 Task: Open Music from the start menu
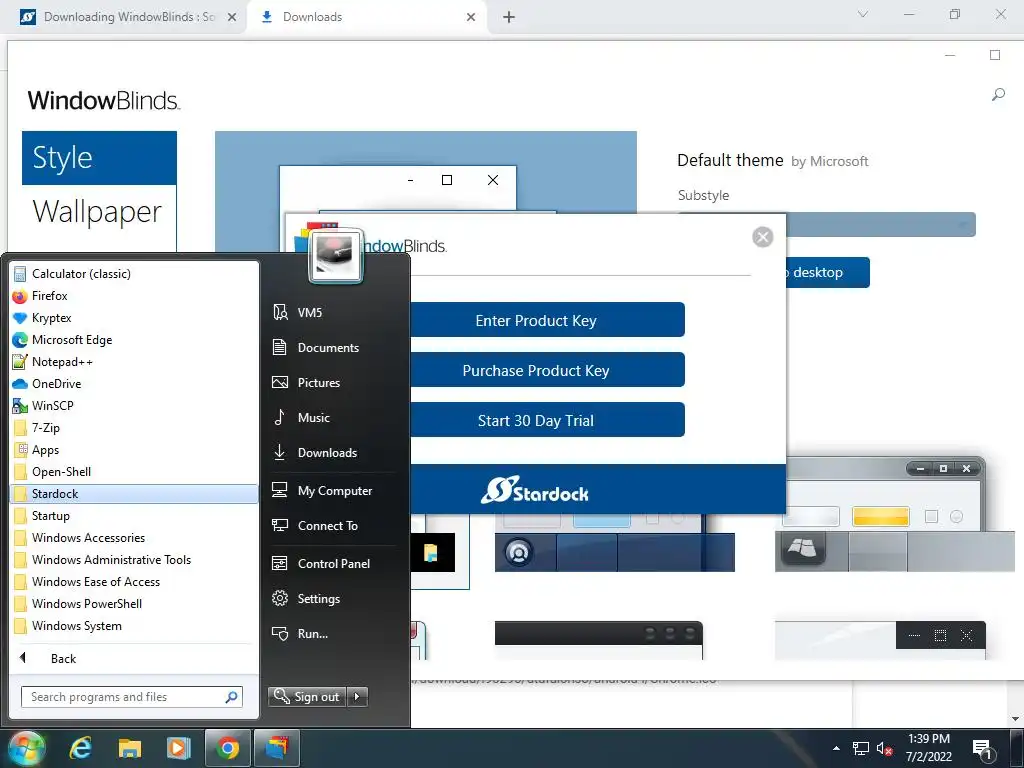click(334, 417)
